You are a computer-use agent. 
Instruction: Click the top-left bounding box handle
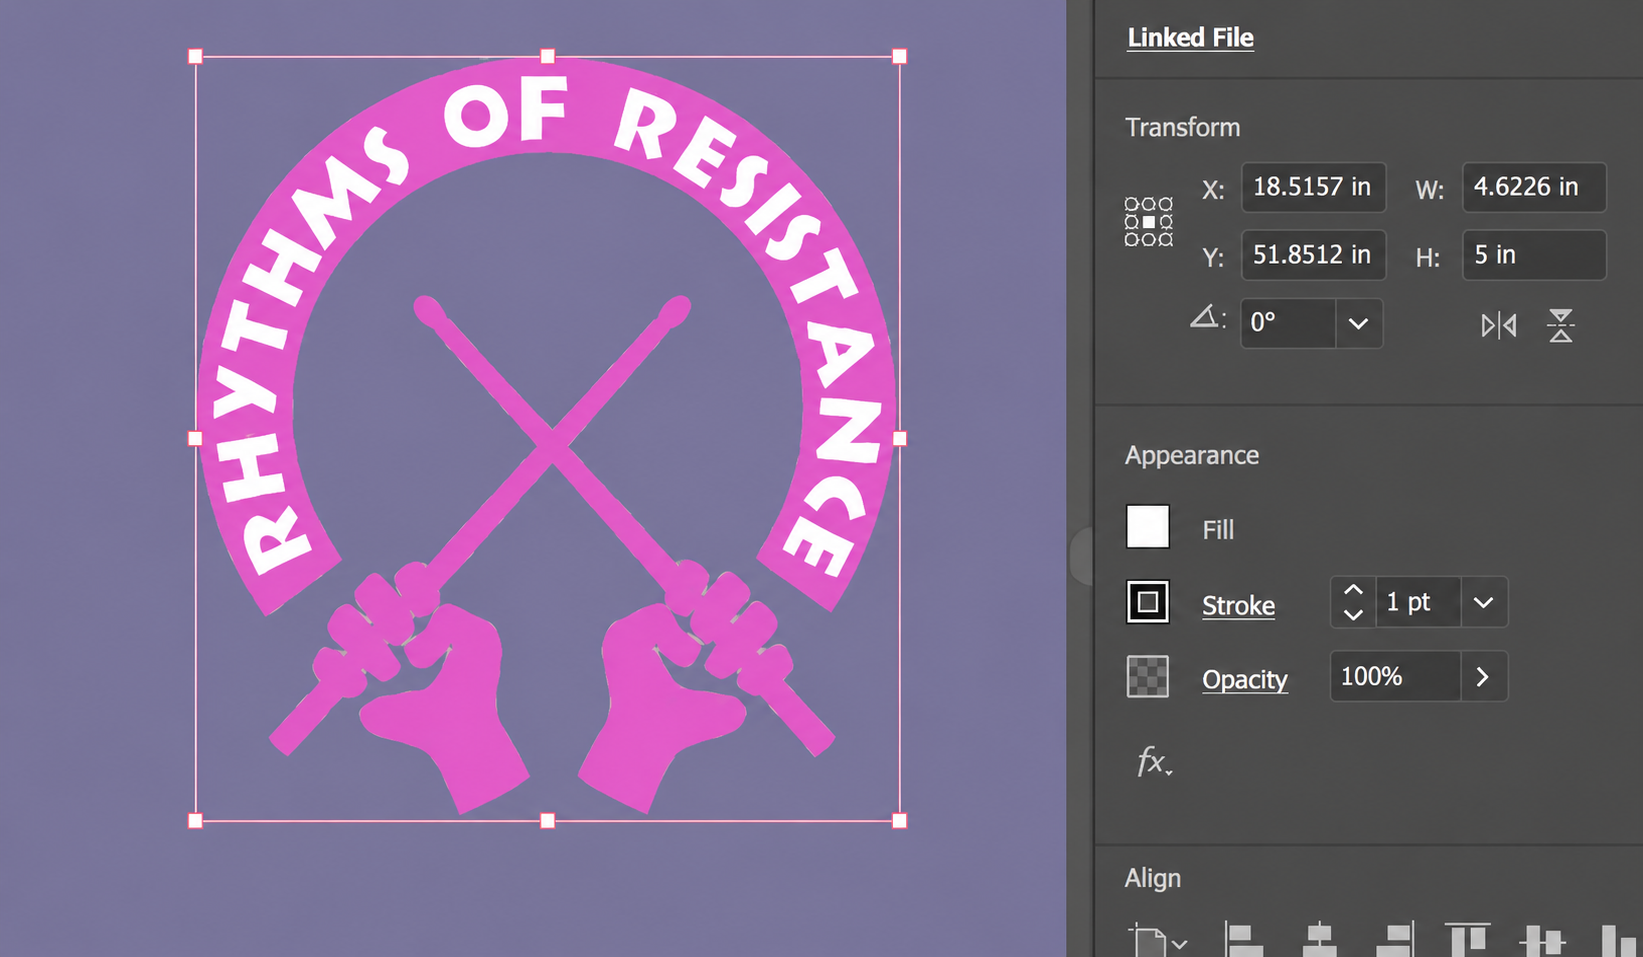195,57
